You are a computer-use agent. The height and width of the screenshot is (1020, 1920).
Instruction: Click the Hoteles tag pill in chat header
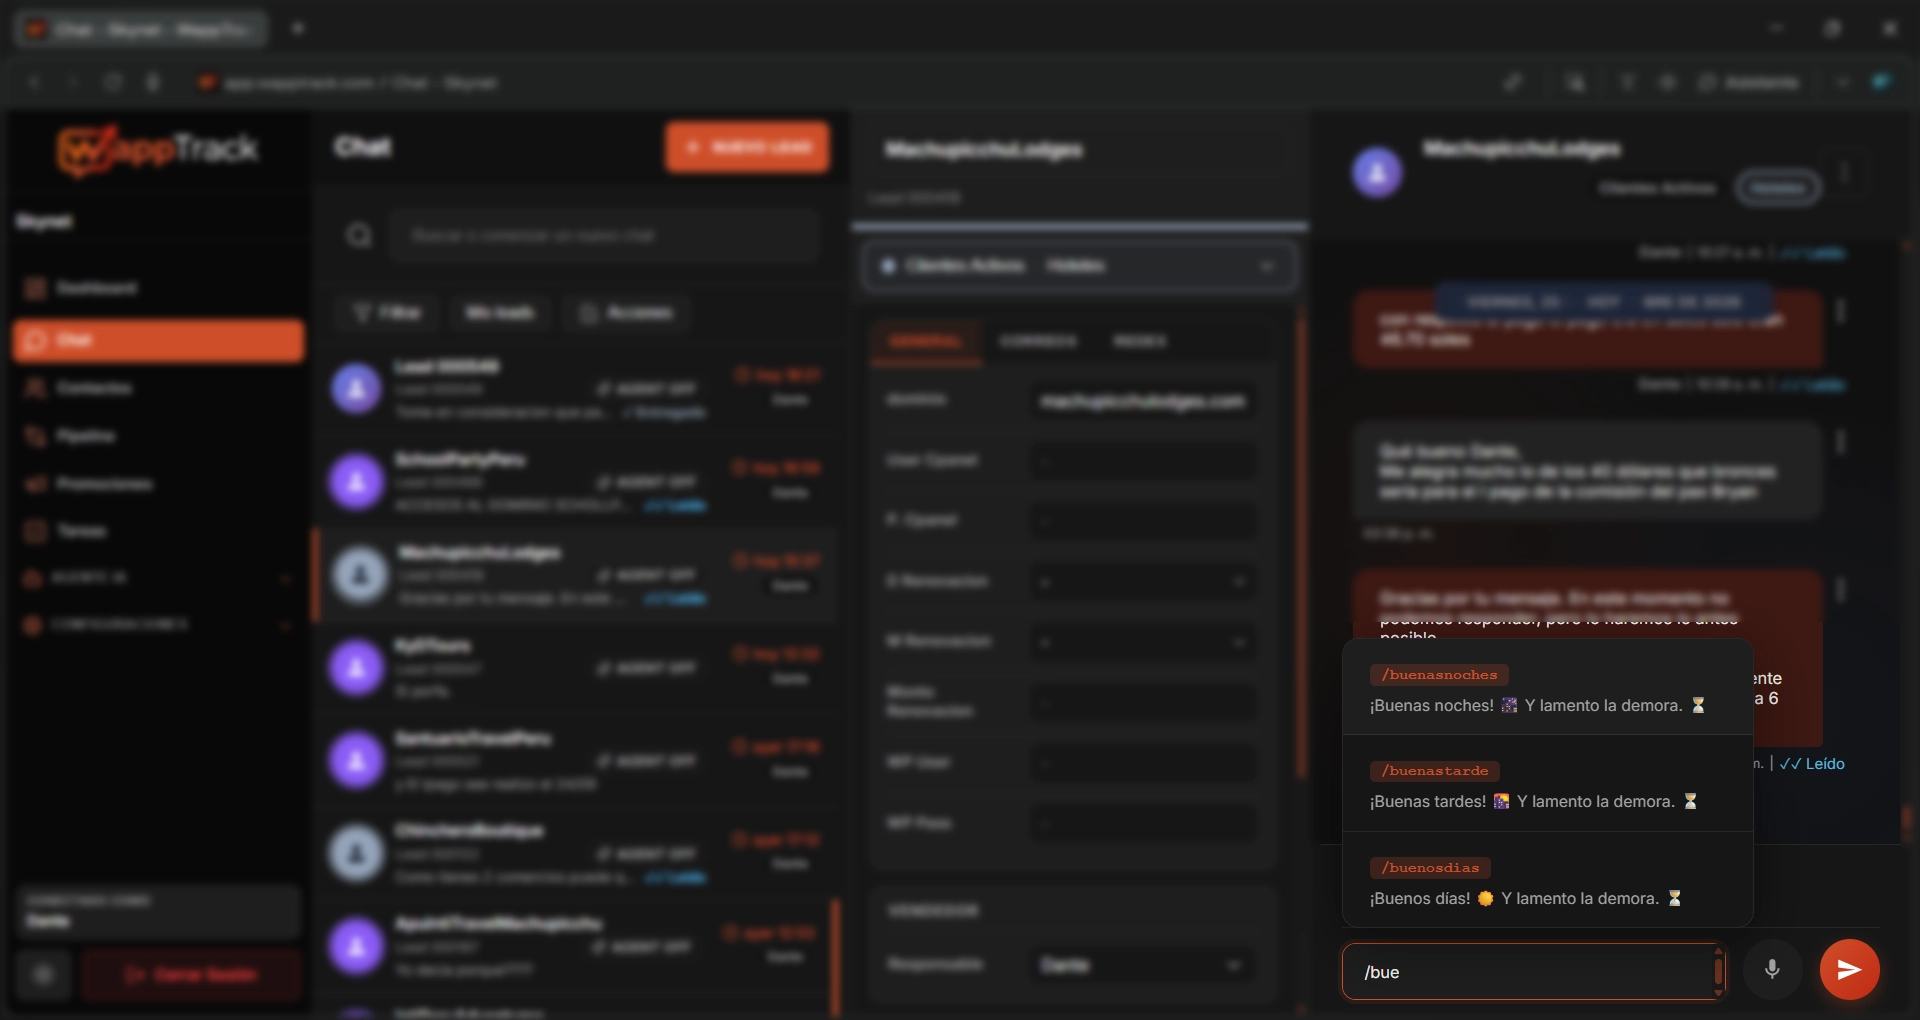click(x=1778, y=188)
